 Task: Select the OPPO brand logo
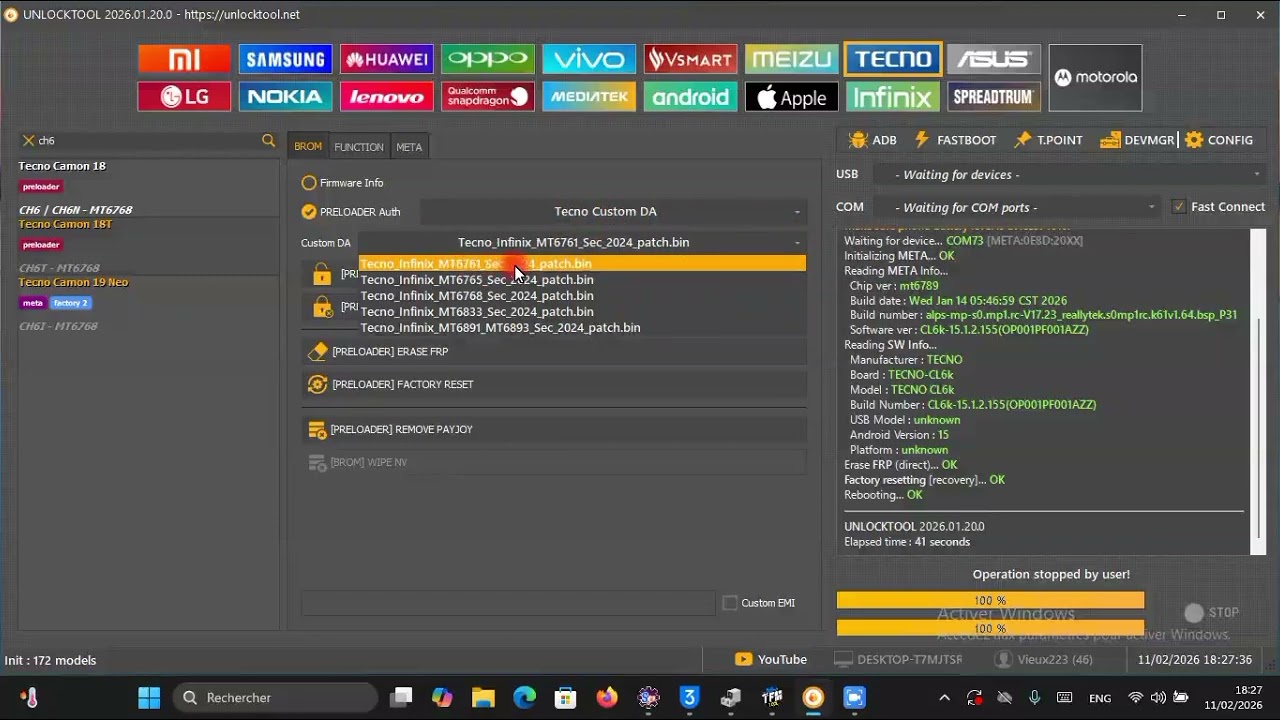coord(488,59)
